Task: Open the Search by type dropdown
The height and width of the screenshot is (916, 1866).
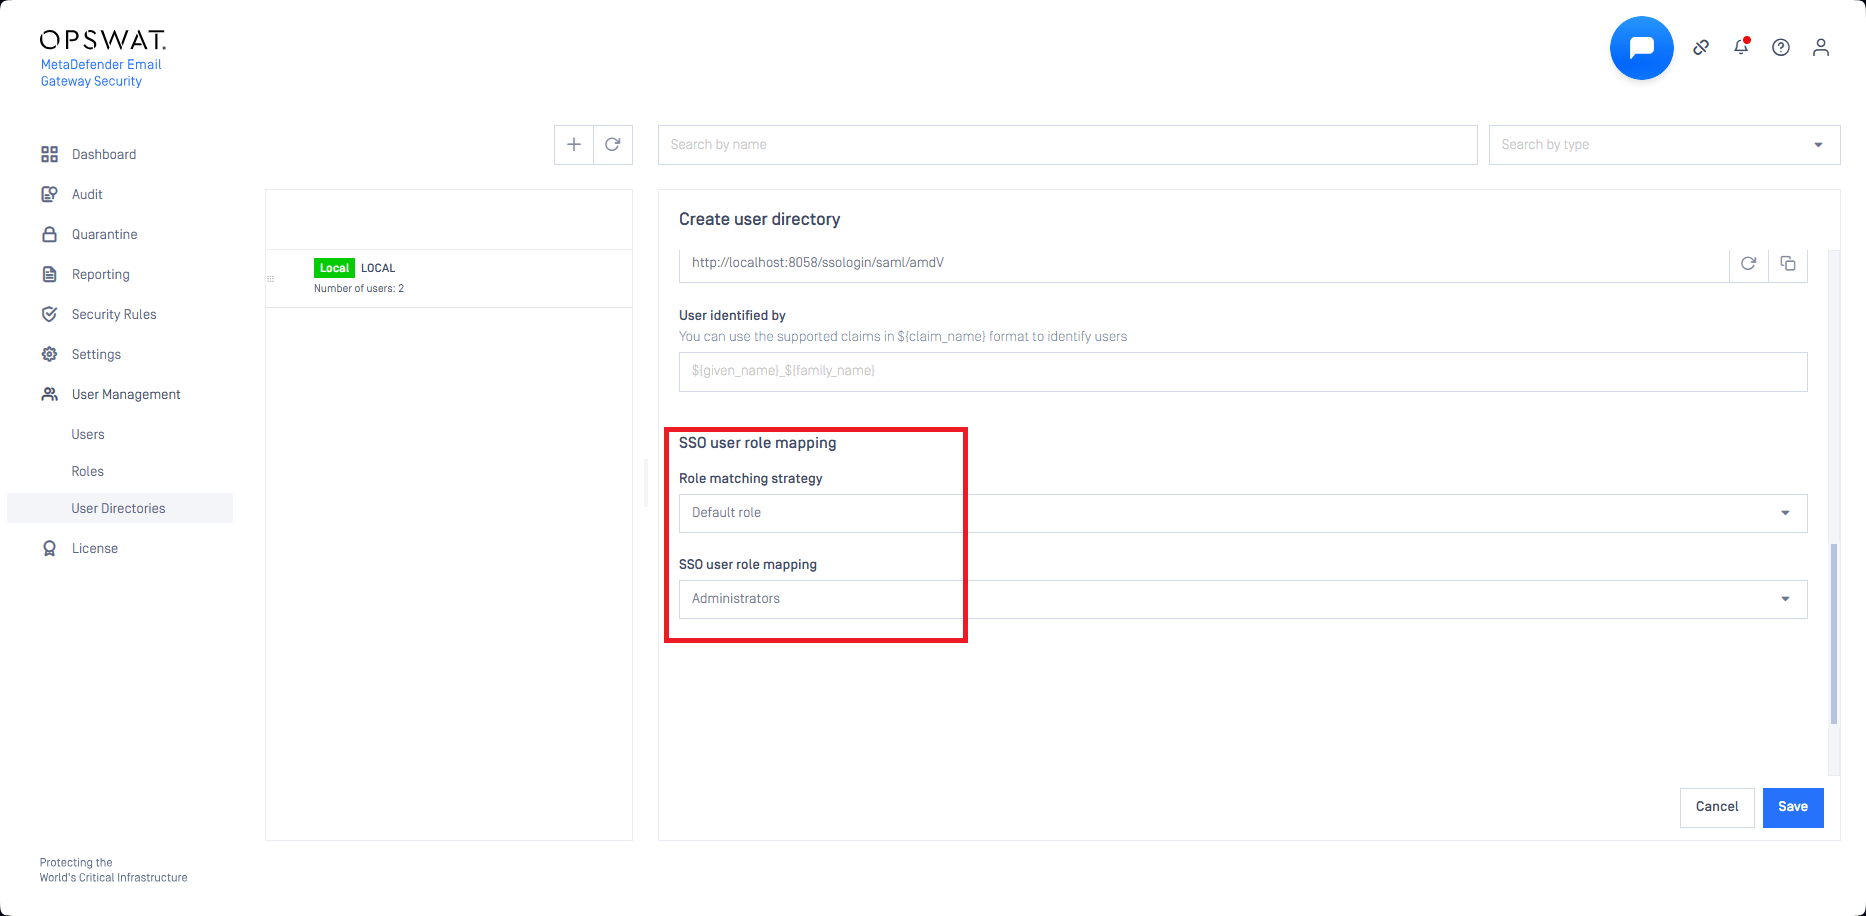Action: pos(1664,145)
